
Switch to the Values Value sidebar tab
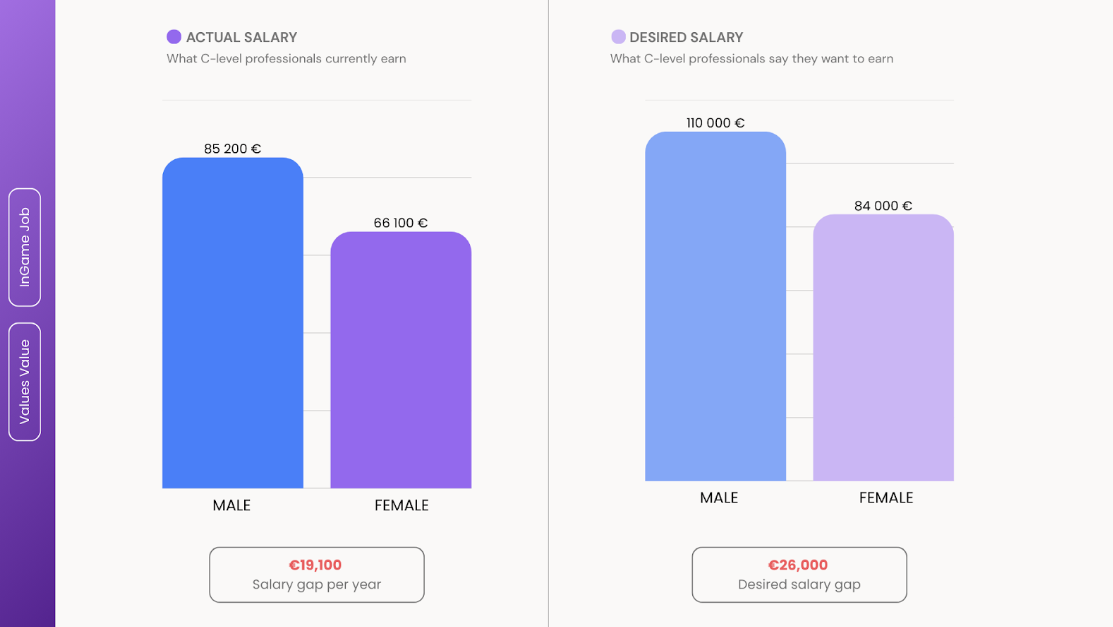(x=25, y=381)
